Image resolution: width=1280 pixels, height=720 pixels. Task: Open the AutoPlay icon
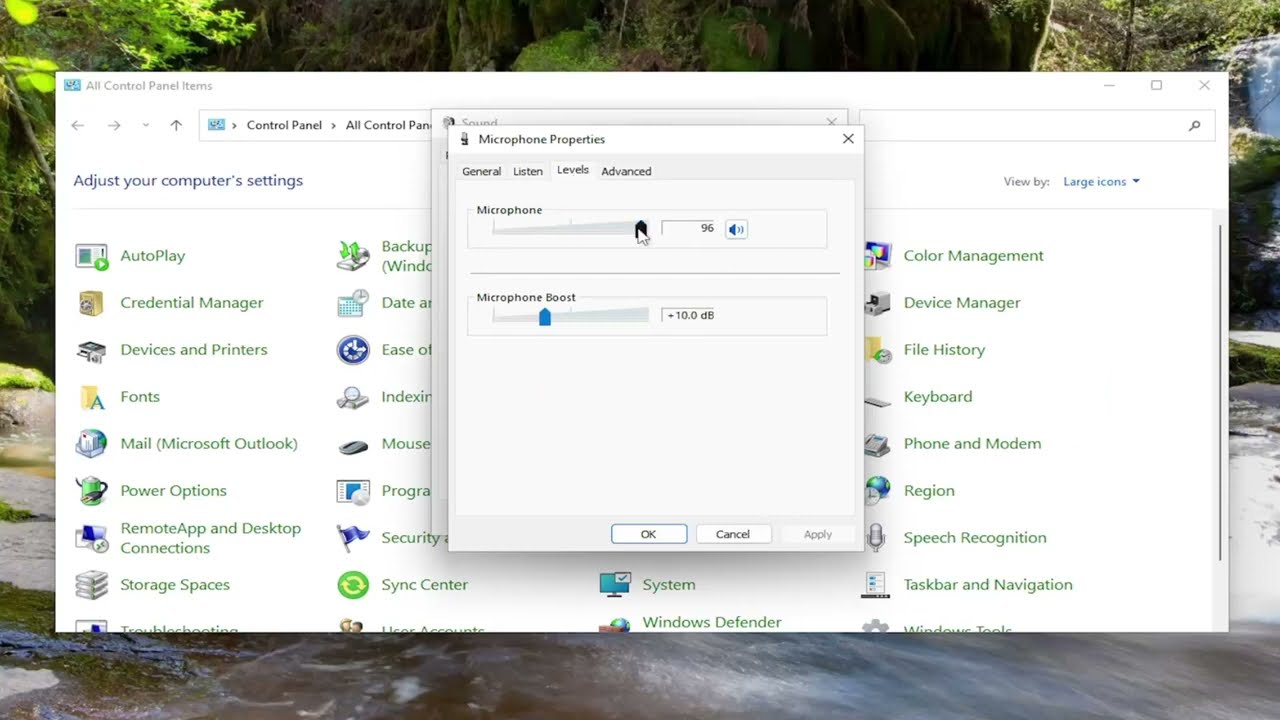(x=92, y=256)
